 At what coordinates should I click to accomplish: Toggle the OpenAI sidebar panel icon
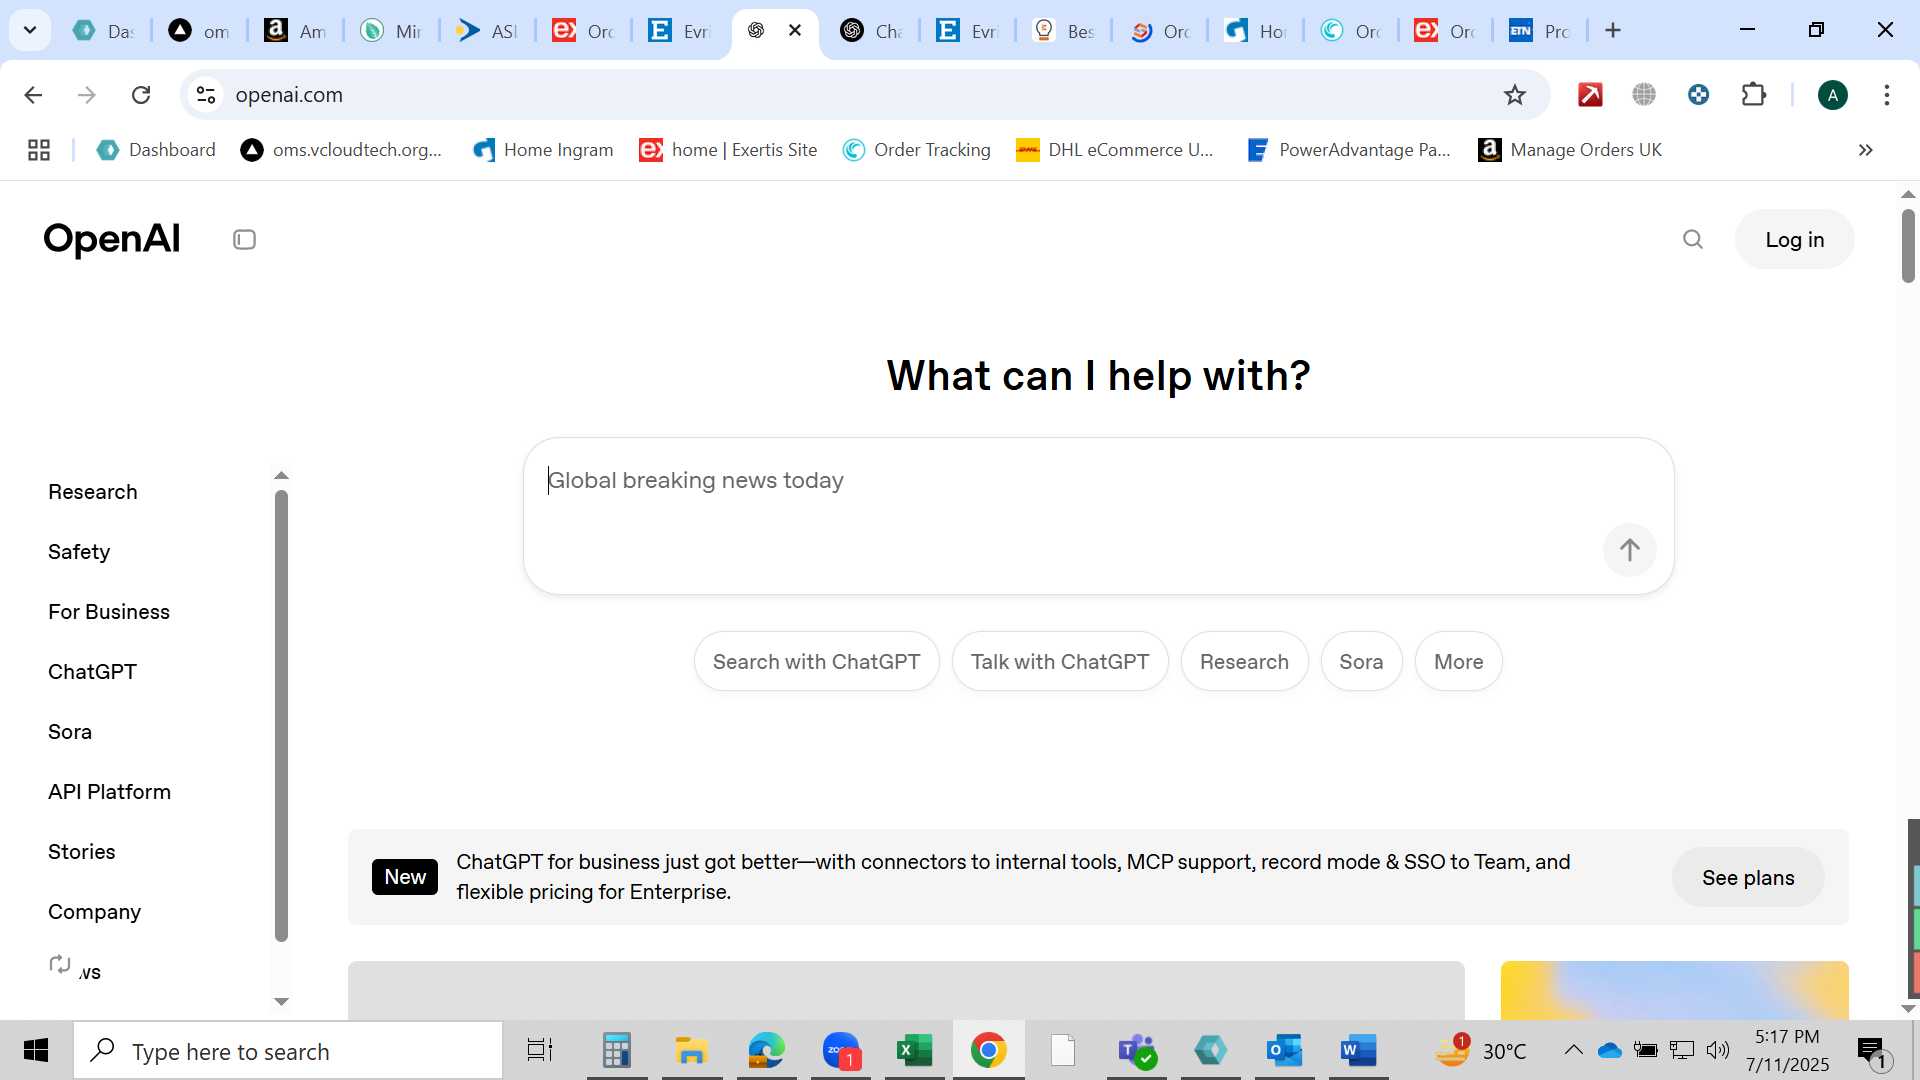pos(244,240)
